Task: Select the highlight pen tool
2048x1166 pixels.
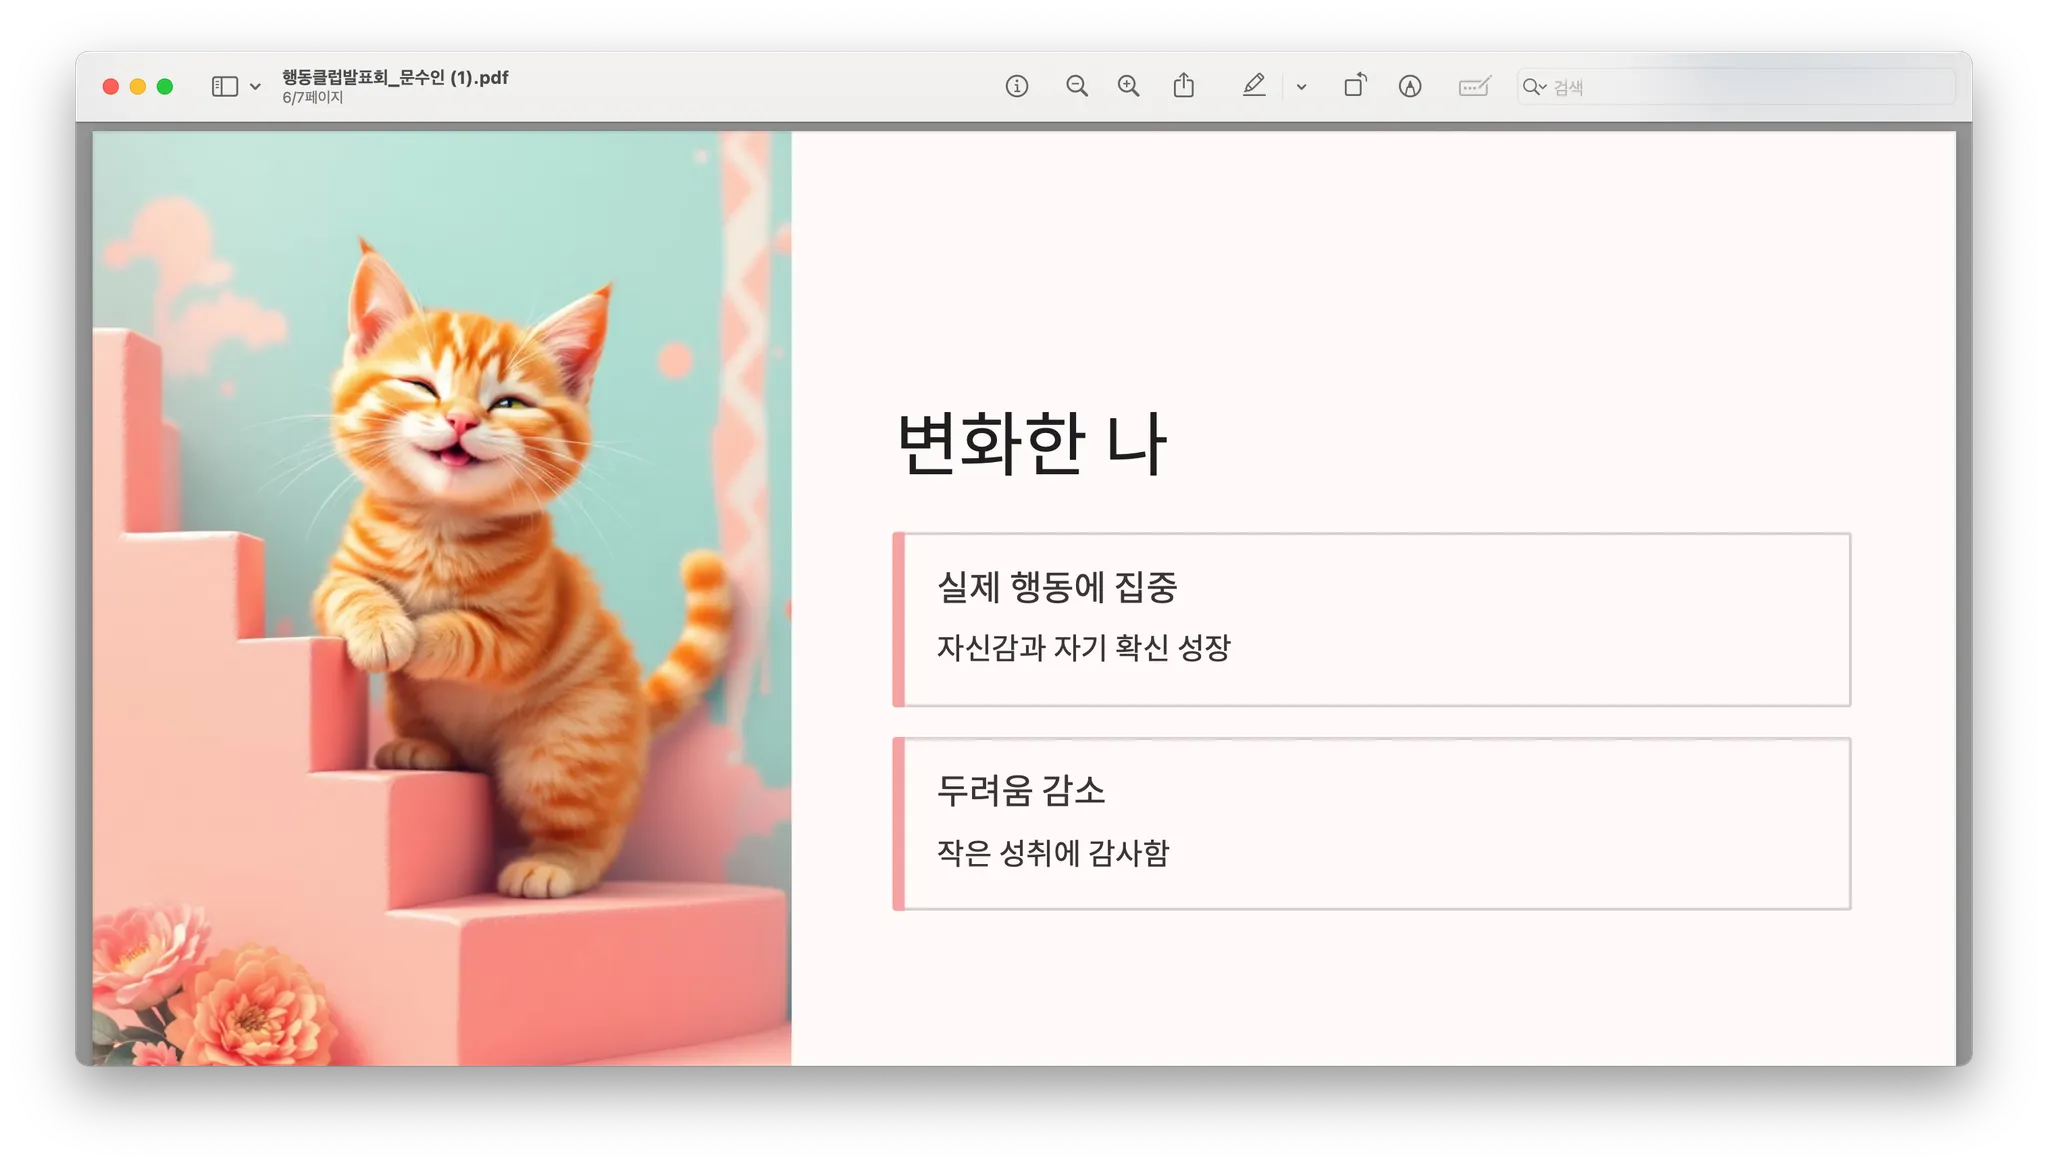Action: click(x=1254, y=86)
